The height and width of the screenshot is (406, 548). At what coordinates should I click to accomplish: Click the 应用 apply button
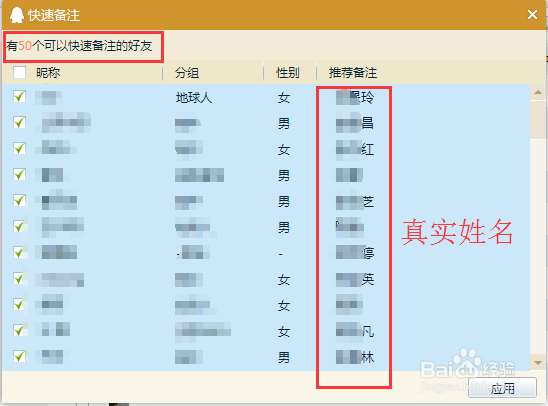[x=502, y=387]
